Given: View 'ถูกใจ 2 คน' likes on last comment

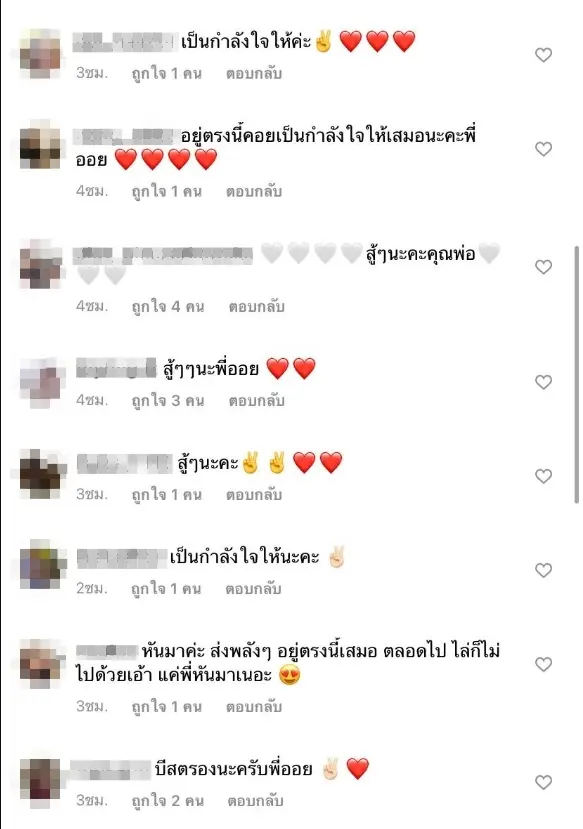Looking at the screenshot, I should point(168,801).
